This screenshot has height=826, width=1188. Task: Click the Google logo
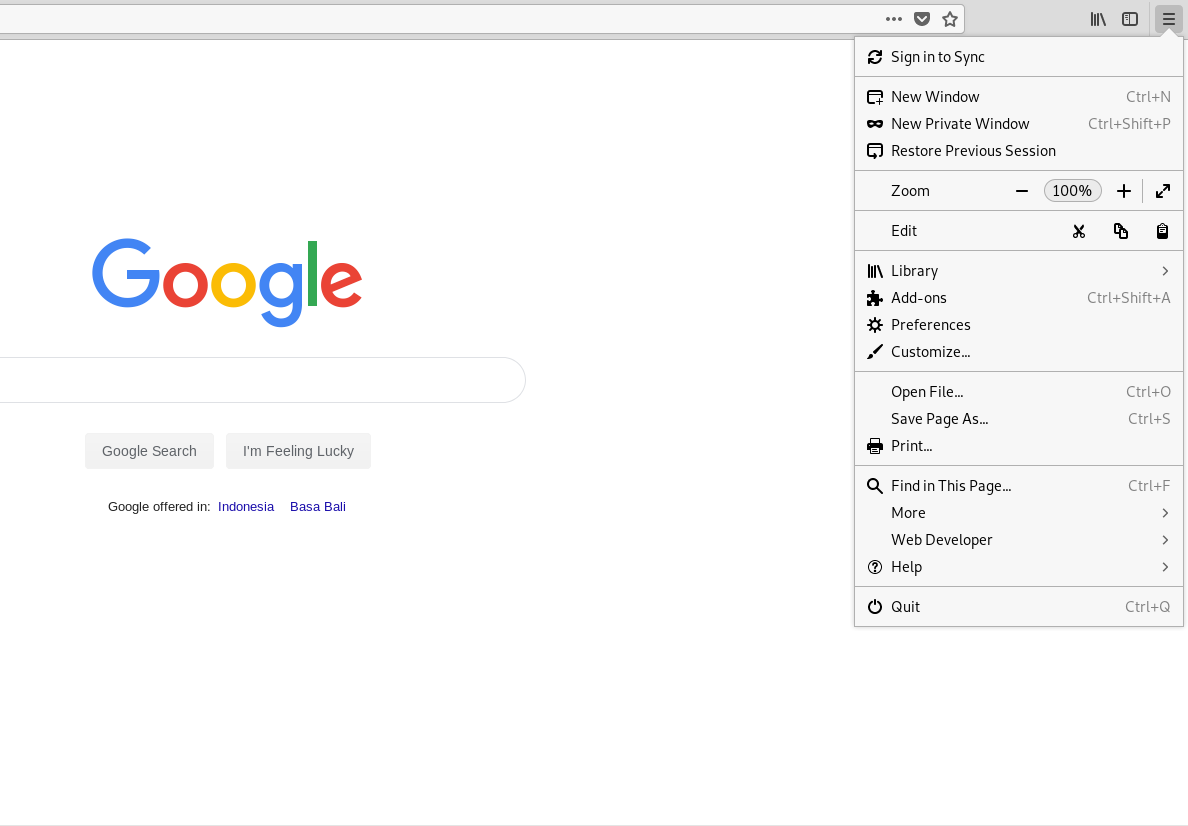(x=227, y=282)
